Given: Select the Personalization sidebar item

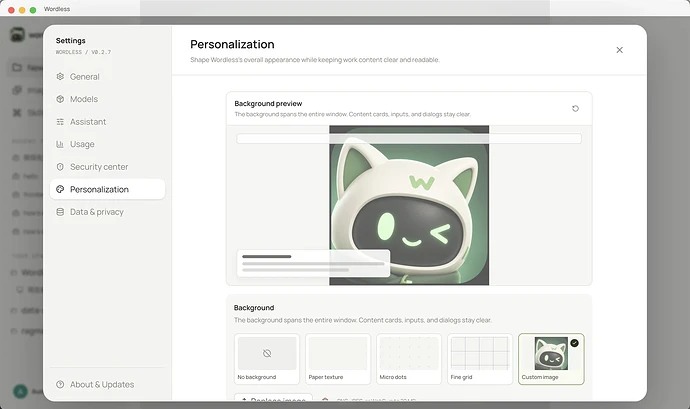Looking at the screenshot, I should (x=107, y=189).
